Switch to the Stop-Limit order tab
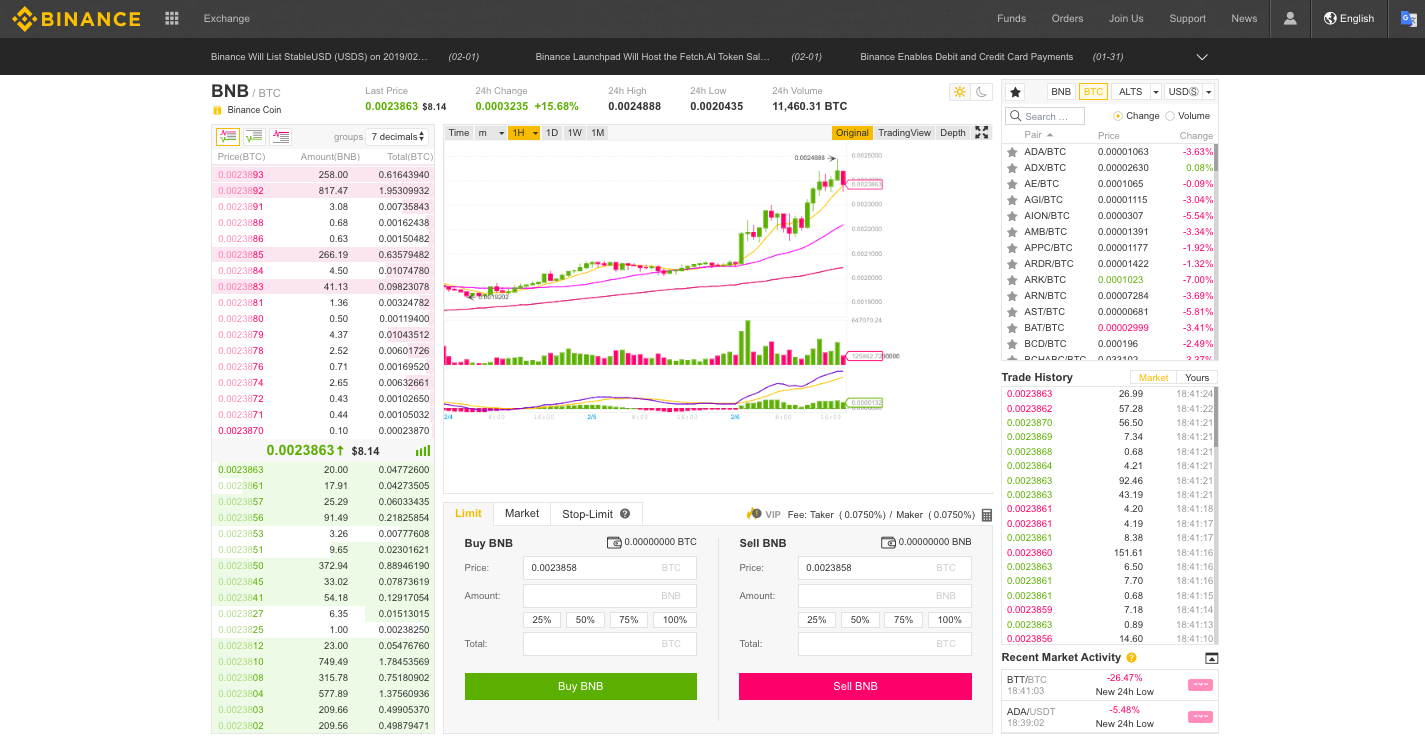Screen dimensions: 1425x740 point(596,514)
